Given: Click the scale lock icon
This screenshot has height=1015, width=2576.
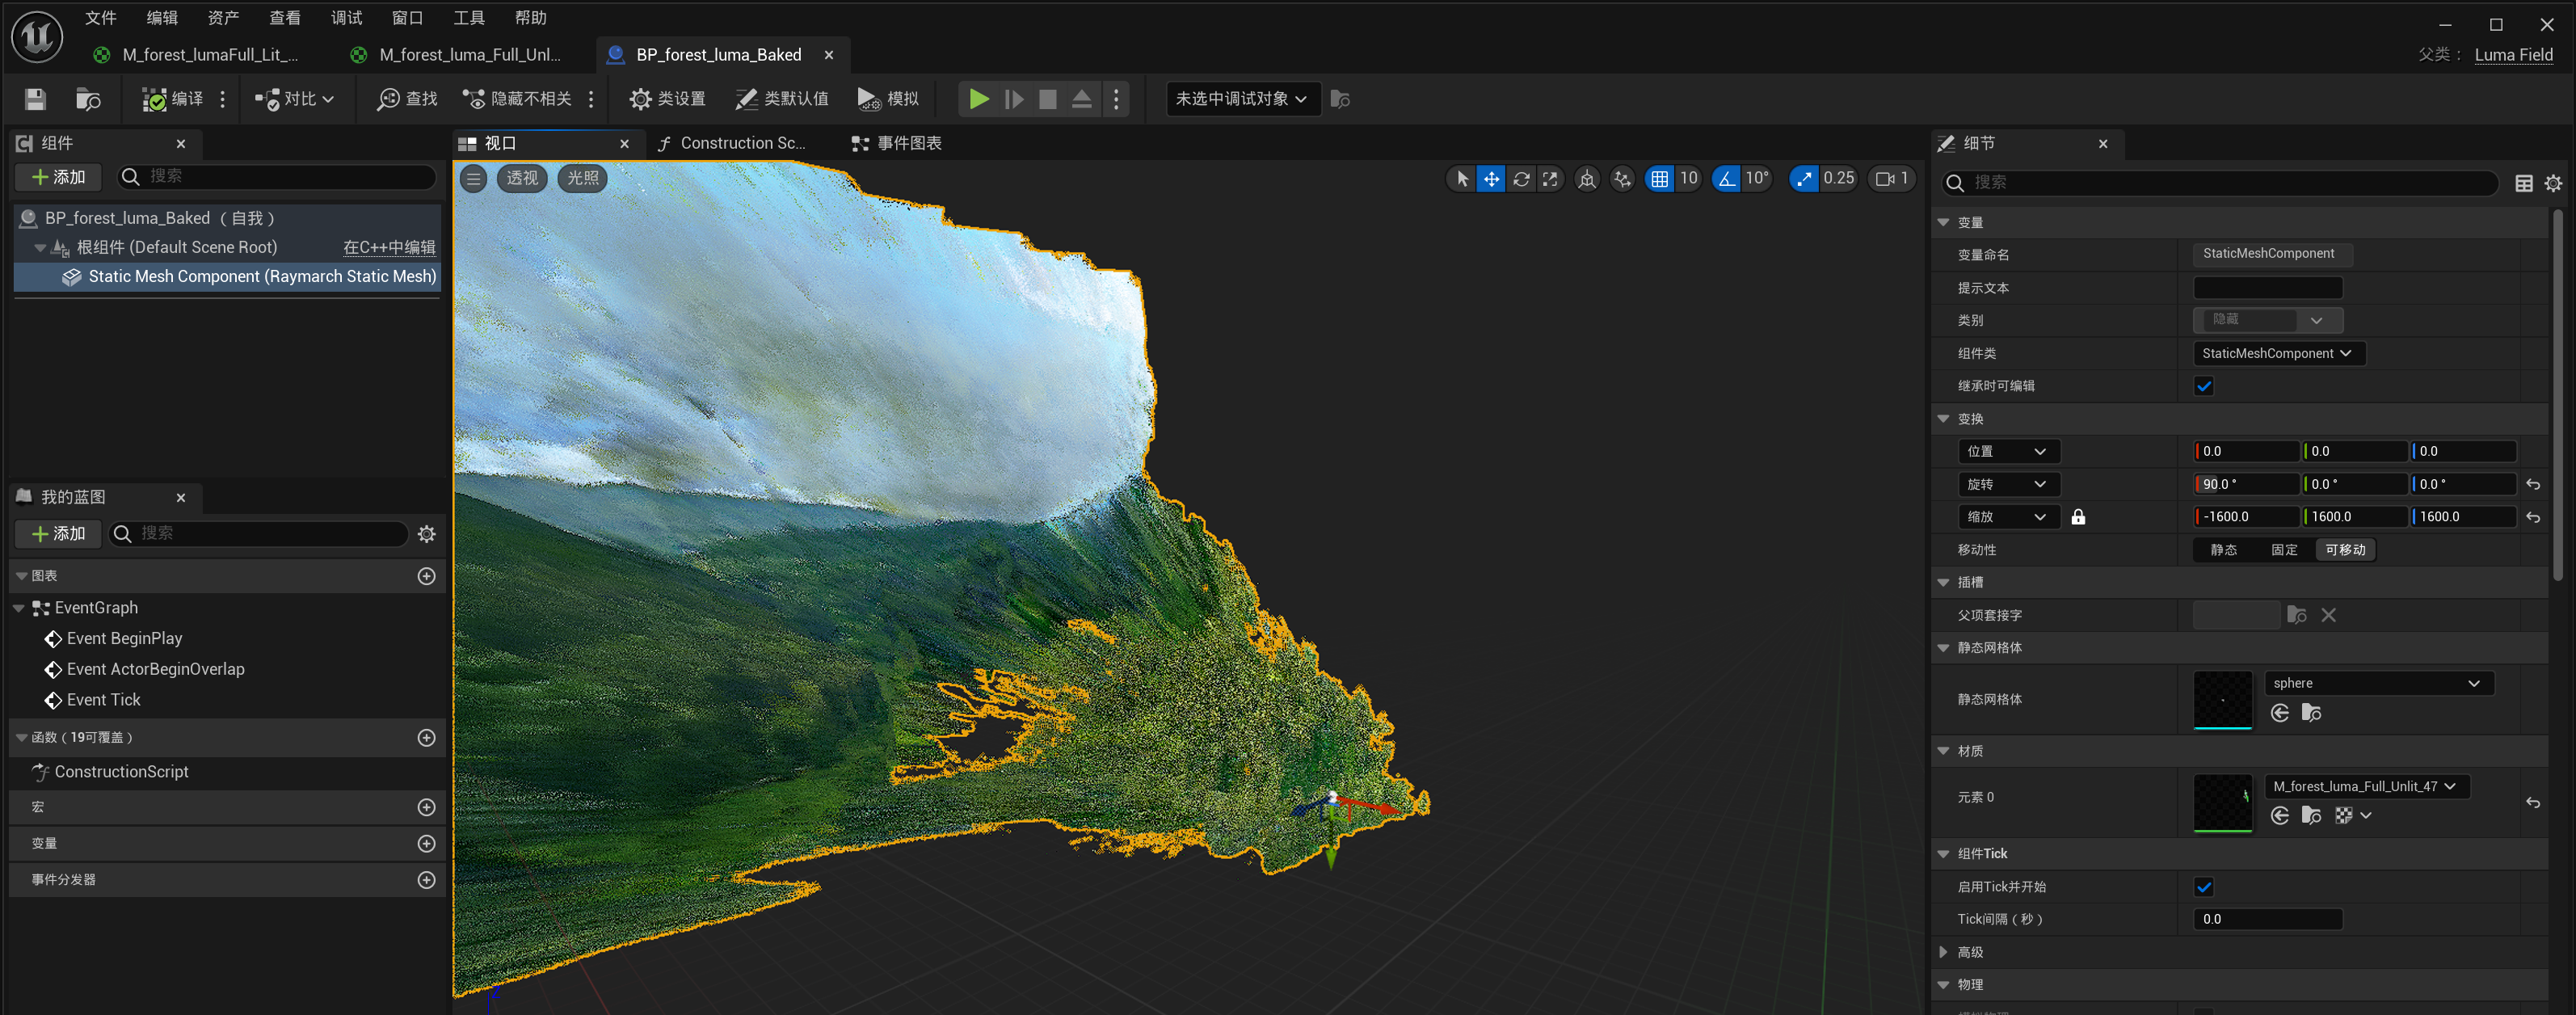Looking at the screenshot, I should [2078, 517].
